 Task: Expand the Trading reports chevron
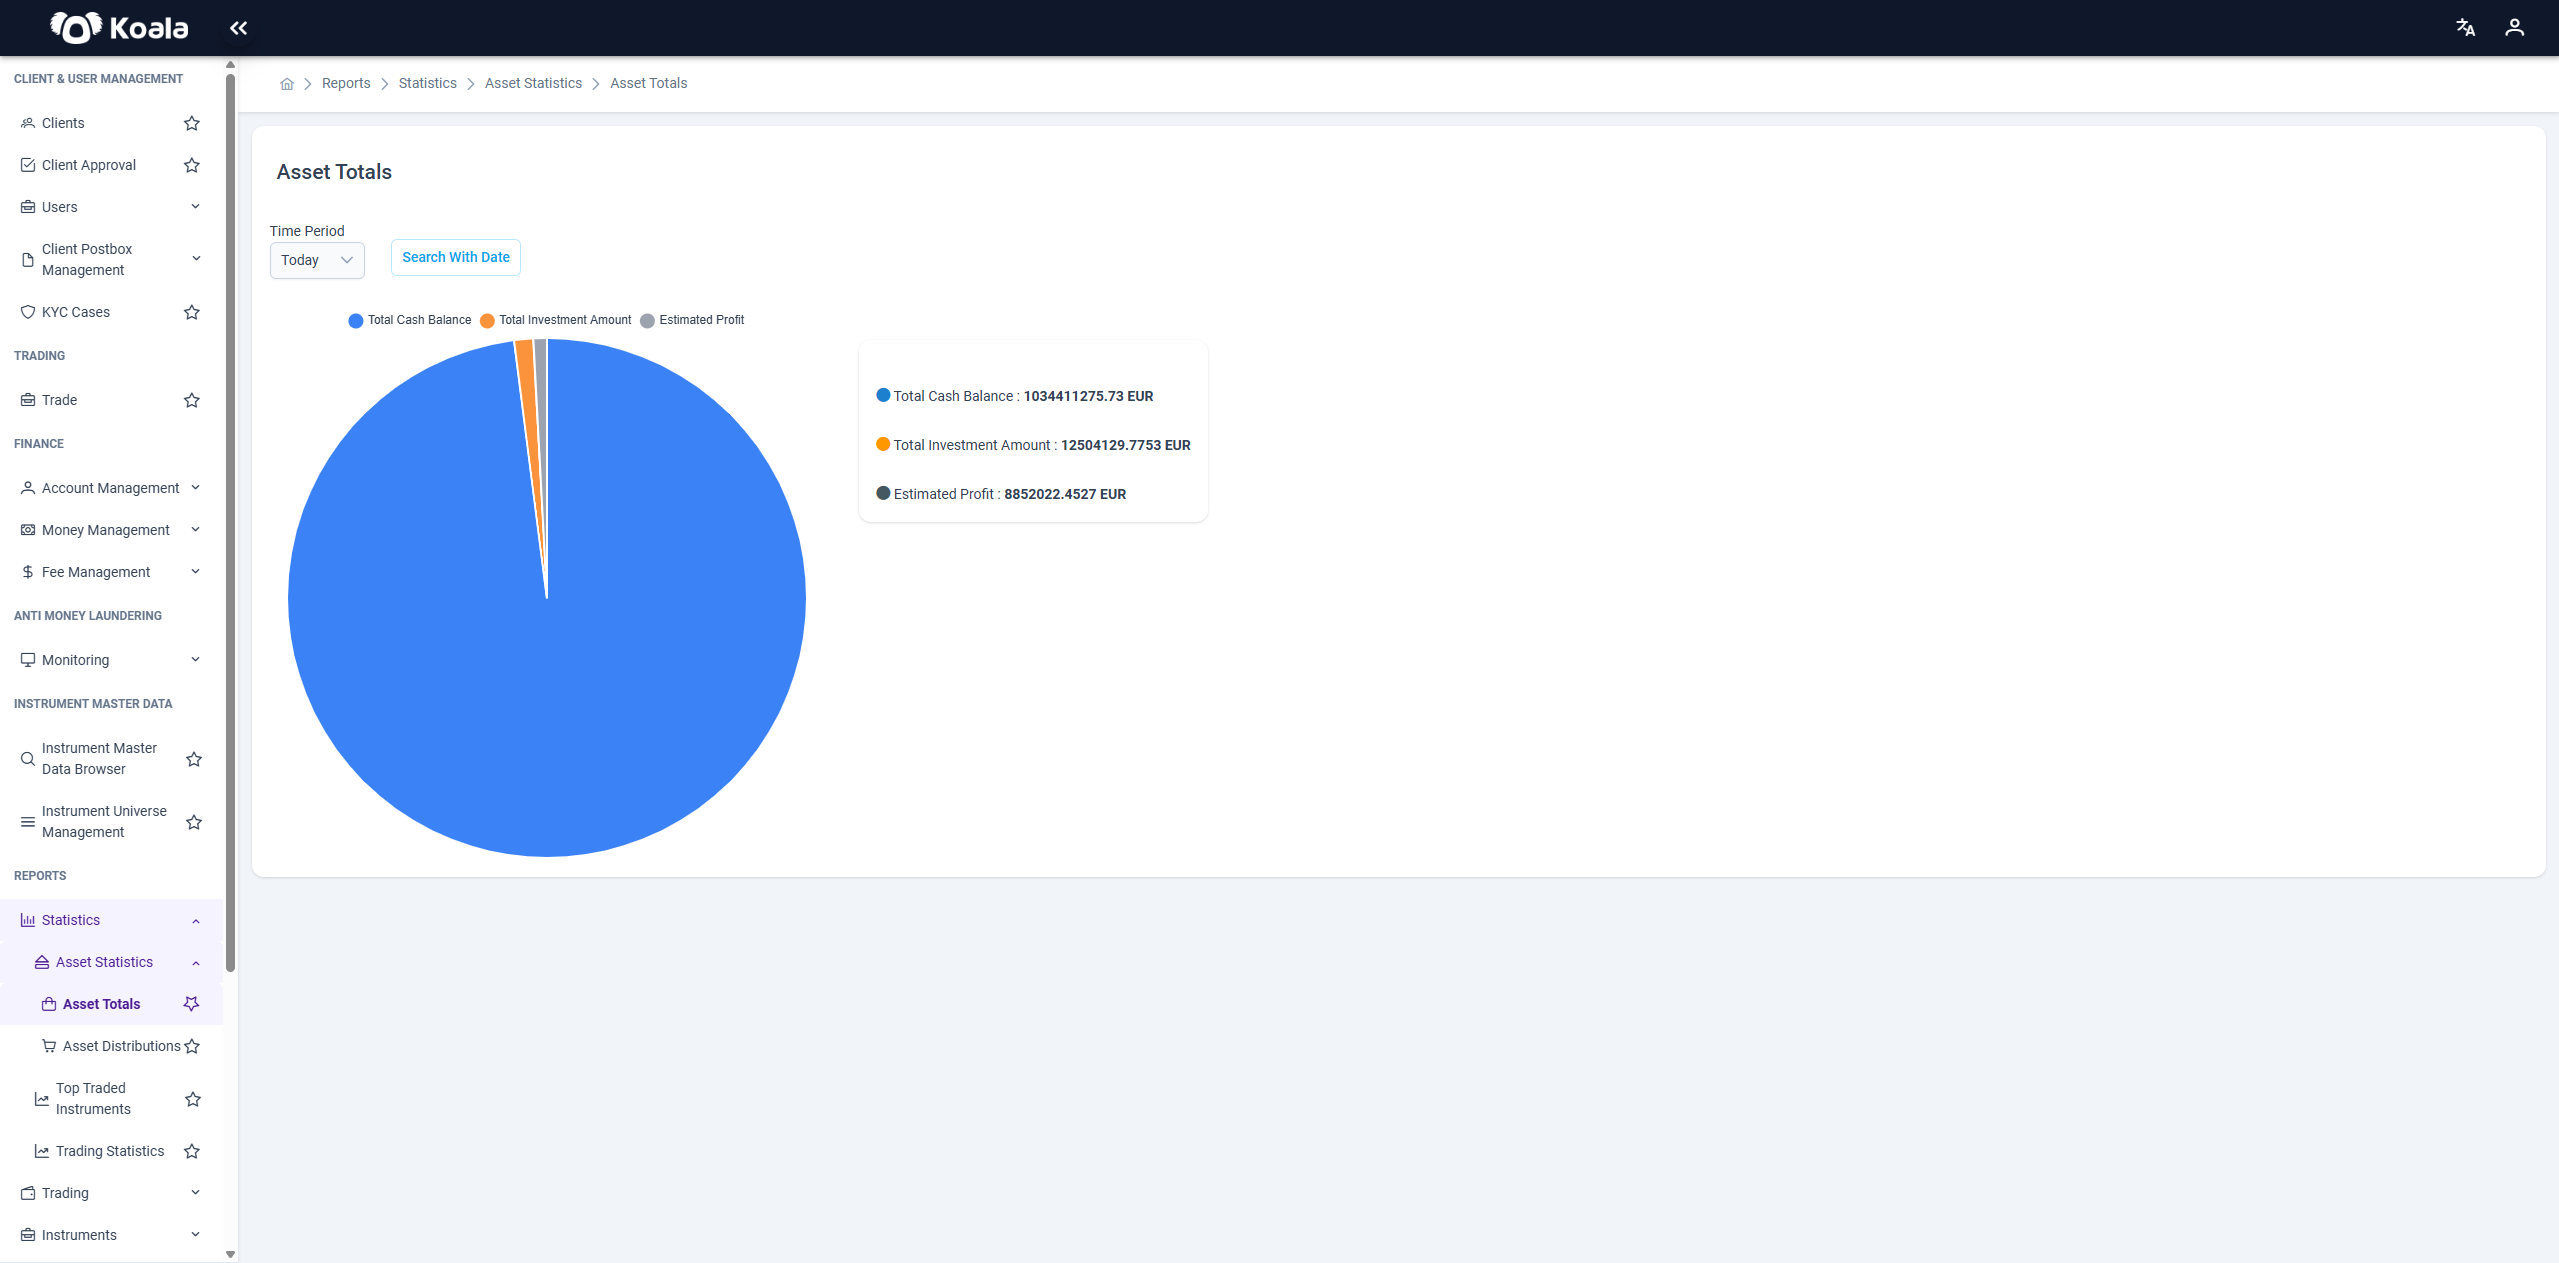click(196, 1193)
